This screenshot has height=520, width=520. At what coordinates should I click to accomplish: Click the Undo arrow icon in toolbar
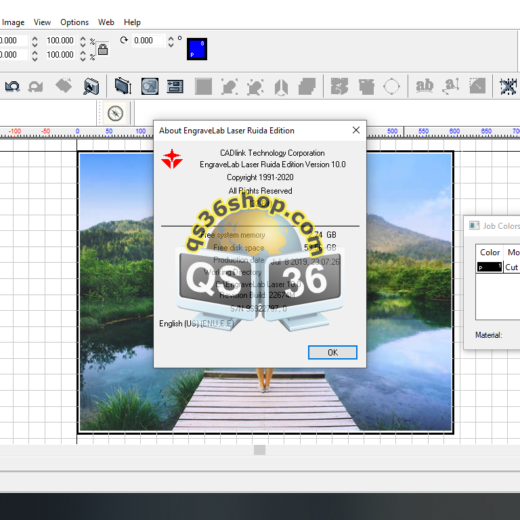pos(12,87)
